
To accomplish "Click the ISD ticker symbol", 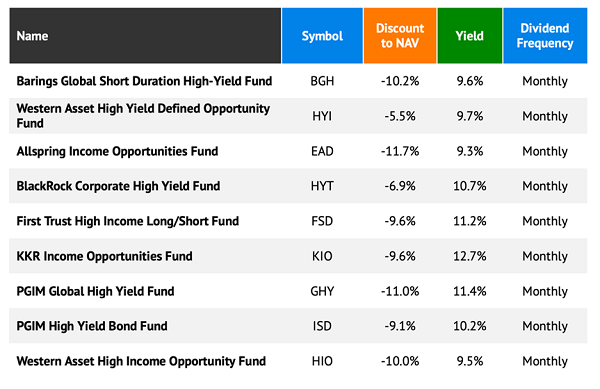I will (x=322, y=326).
